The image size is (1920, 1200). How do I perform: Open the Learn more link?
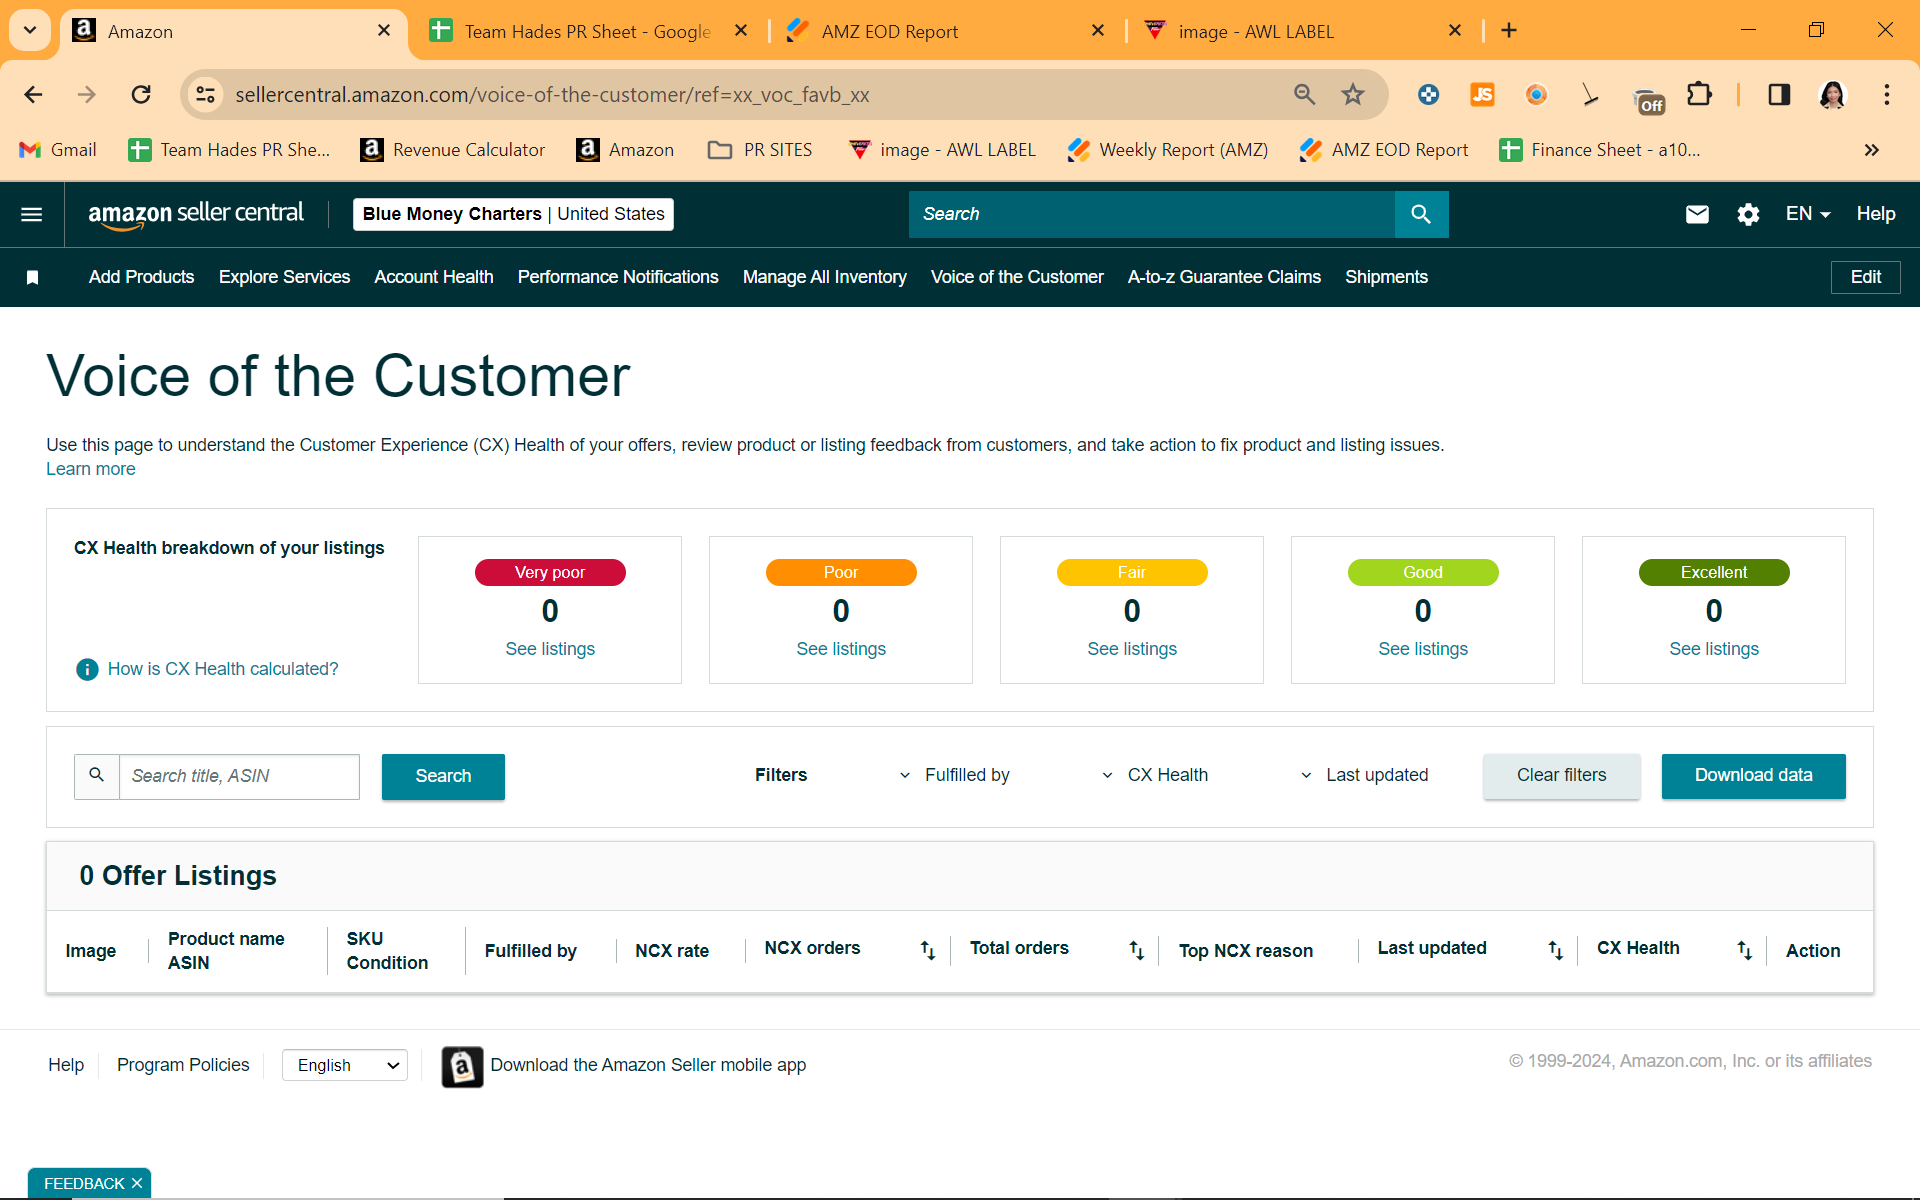coord(91,469)
